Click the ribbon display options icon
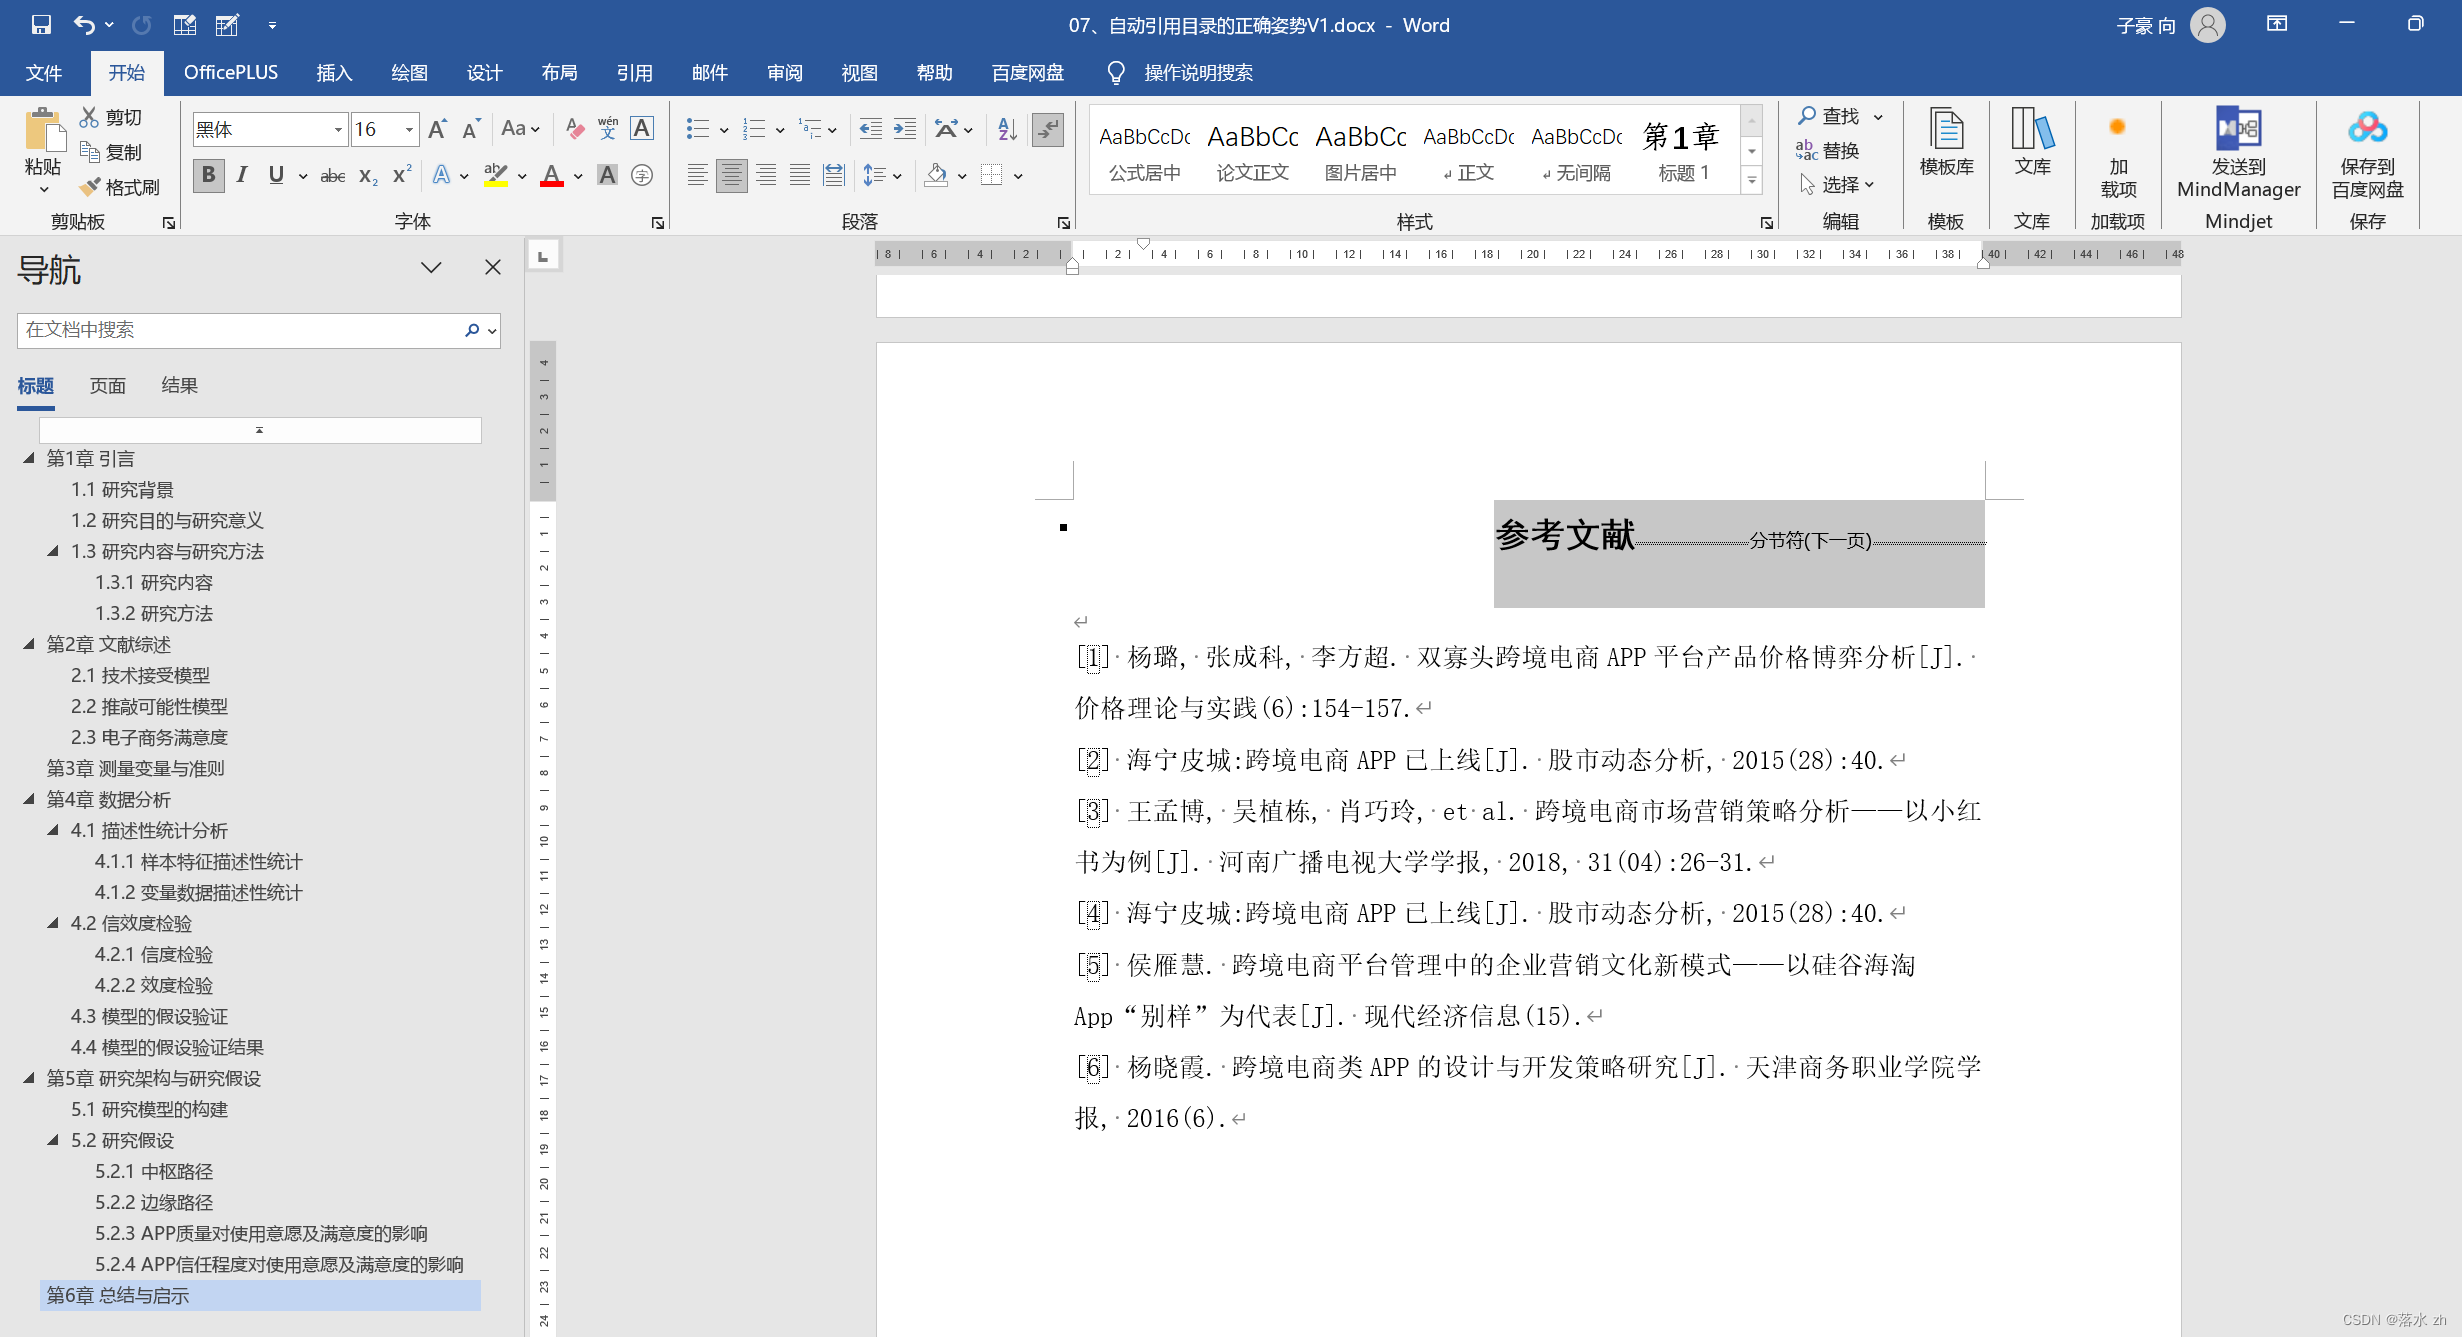The image size is (2462, 1337). [2277, 25]
